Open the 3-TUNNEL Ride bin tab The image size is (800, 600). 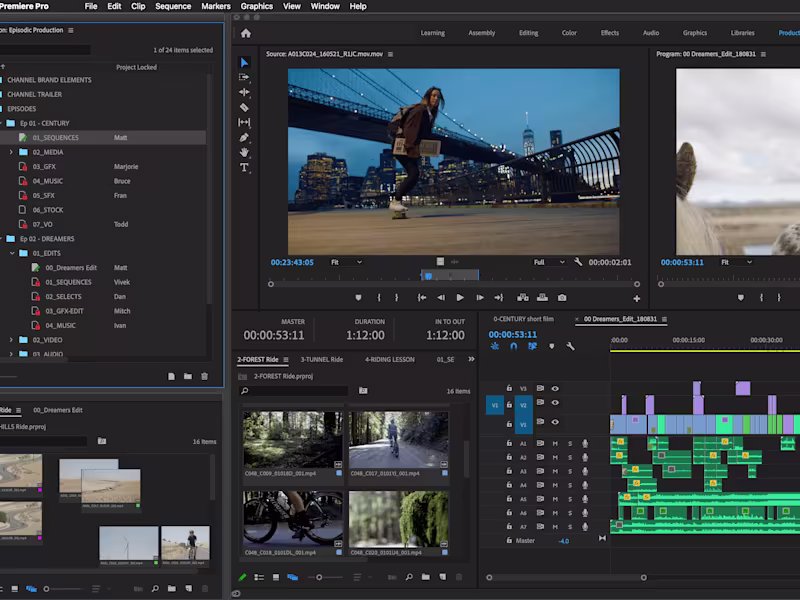[x=322, y=359]
